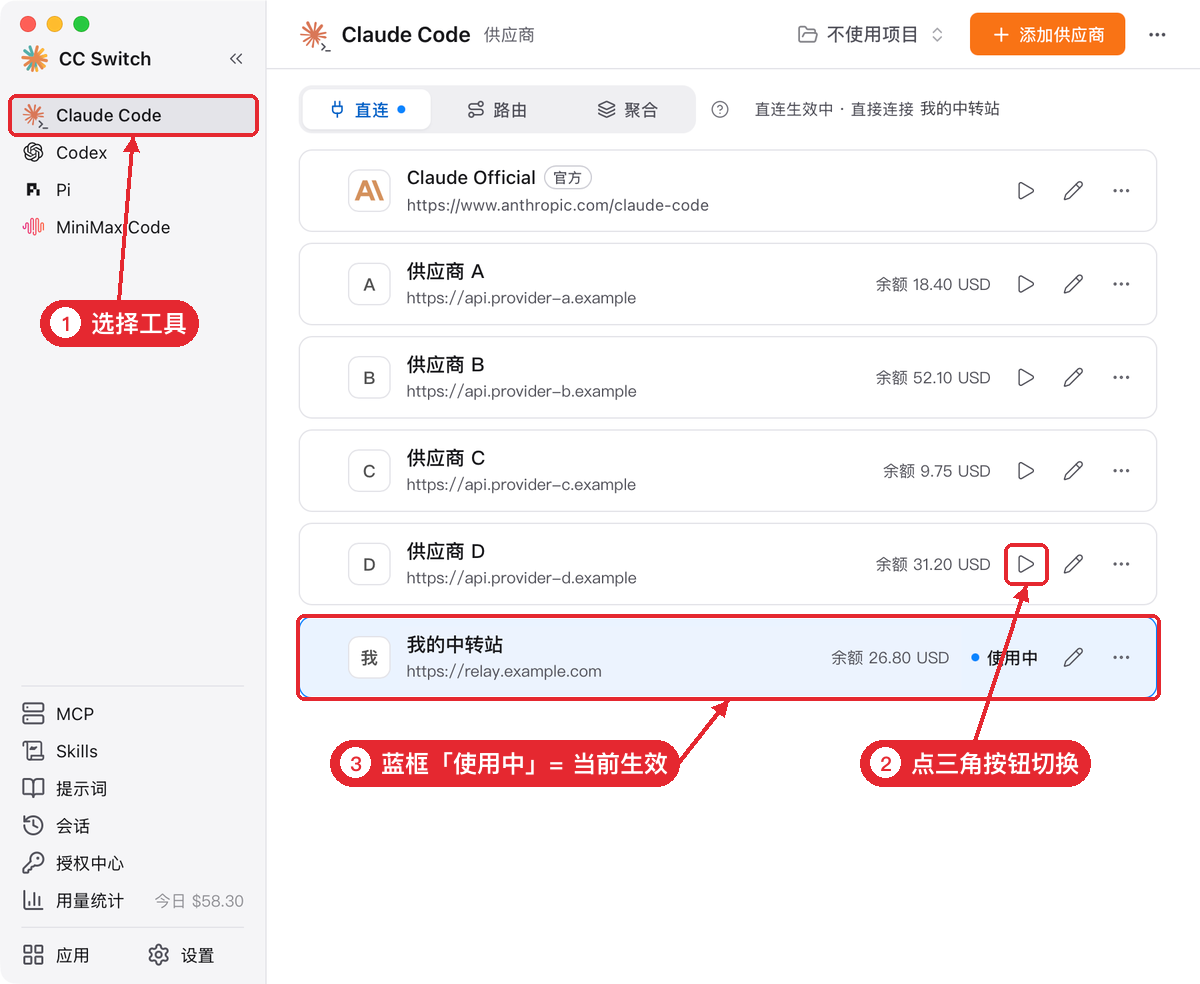The width and height of the screenshot is (1200, 984).
Task: Edit 供应商 C with the pencil icon
Action: [1073, 470]
